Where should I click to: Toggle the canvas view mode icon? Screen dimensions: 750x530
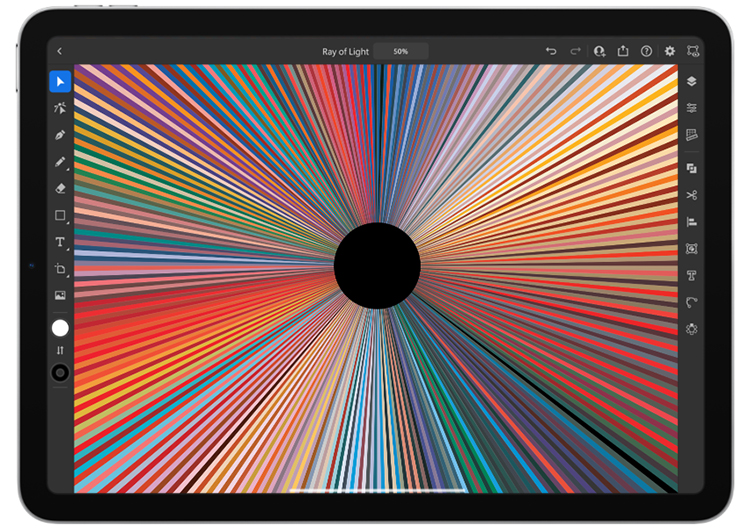[693, 51]
